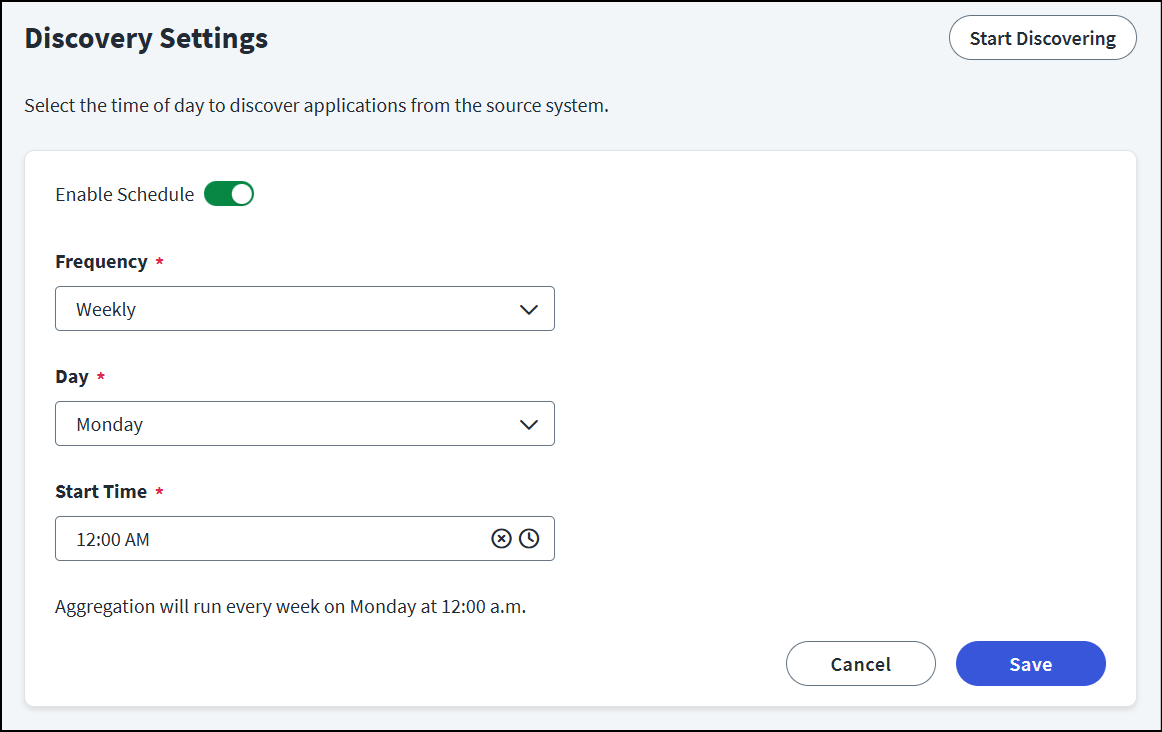Image resolution: width=1162 pixels, height=732 pixels.
Task: Click the source system description text
Action: 316,105
